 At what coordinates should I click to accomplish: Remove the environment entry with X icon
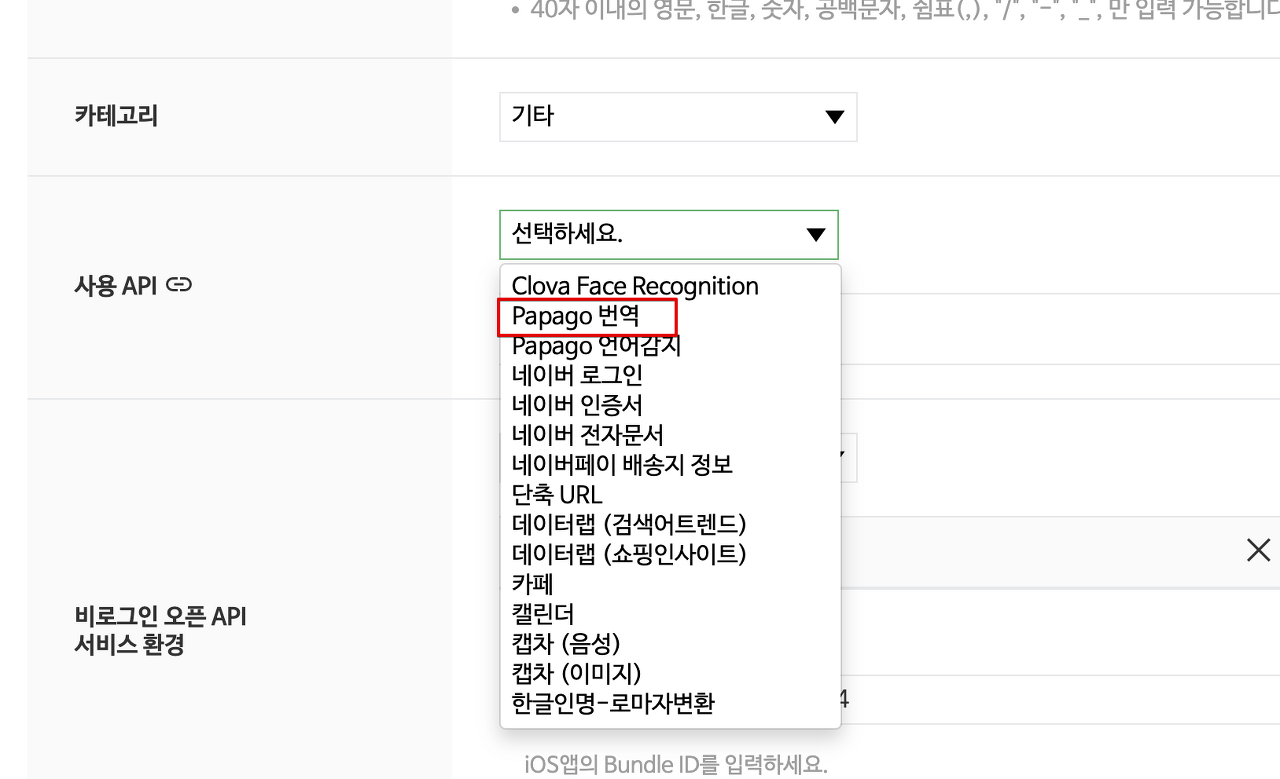point(1258,550)
